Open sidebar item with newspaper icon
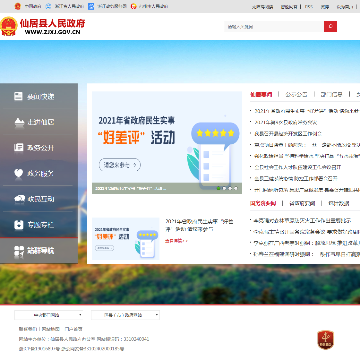The width and height of the screenshot is (360, 360). pos(39,96)
